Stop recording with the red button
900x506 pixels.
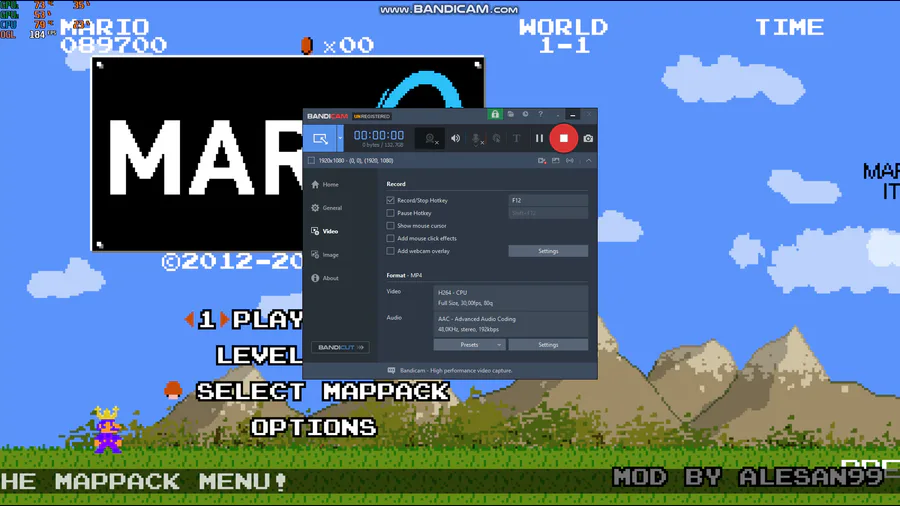564,138
